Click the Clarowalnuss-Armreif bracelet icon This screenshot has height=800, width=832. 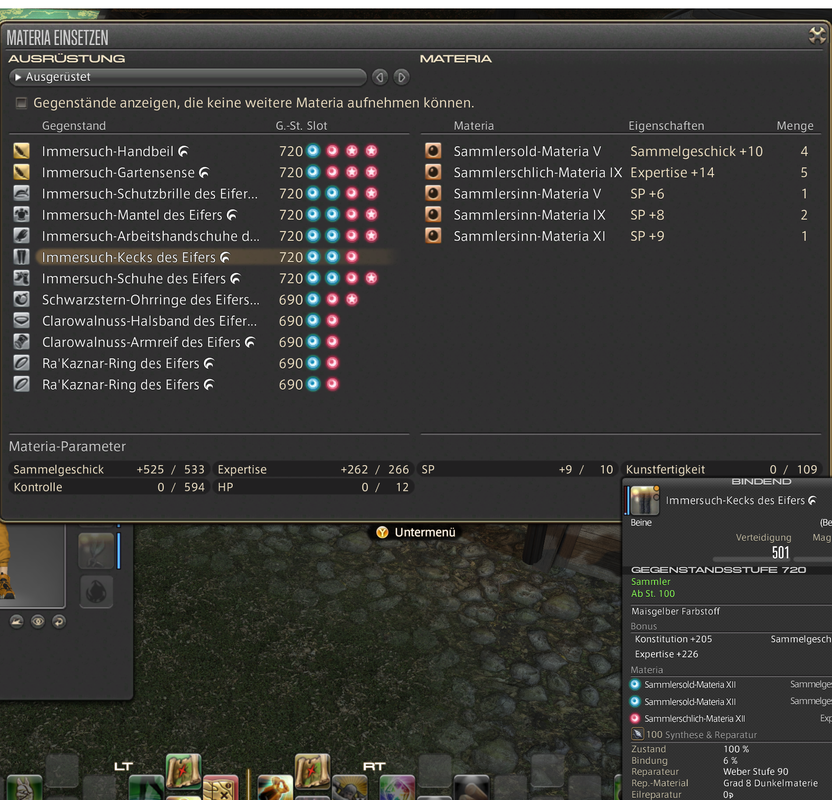click(x=21, y=342)
